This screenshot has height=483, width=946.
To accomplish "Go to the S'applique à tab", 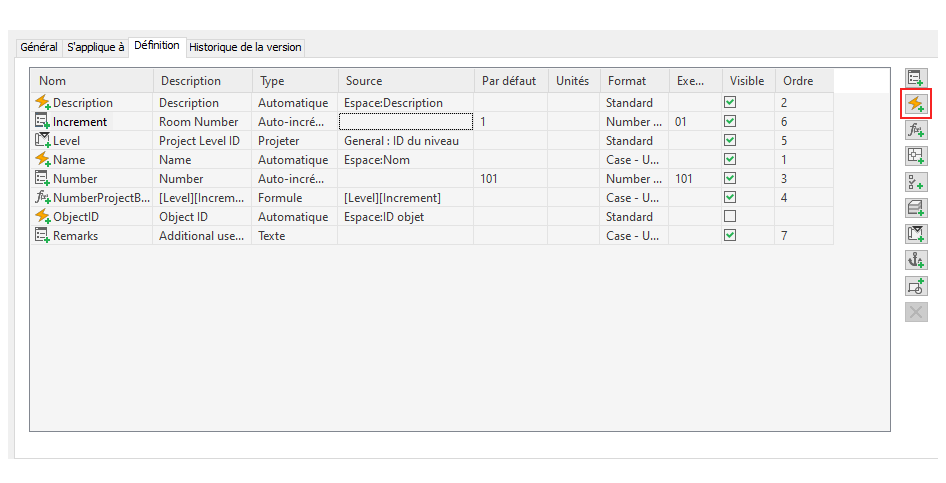I will [96, 47].
